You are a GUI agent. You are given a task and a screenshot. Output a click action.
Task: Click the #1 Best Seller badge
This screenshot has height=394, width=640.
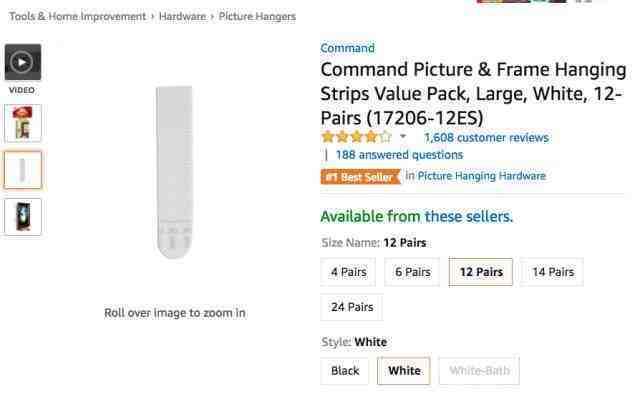pyautogui.click(x=360, y=177)
